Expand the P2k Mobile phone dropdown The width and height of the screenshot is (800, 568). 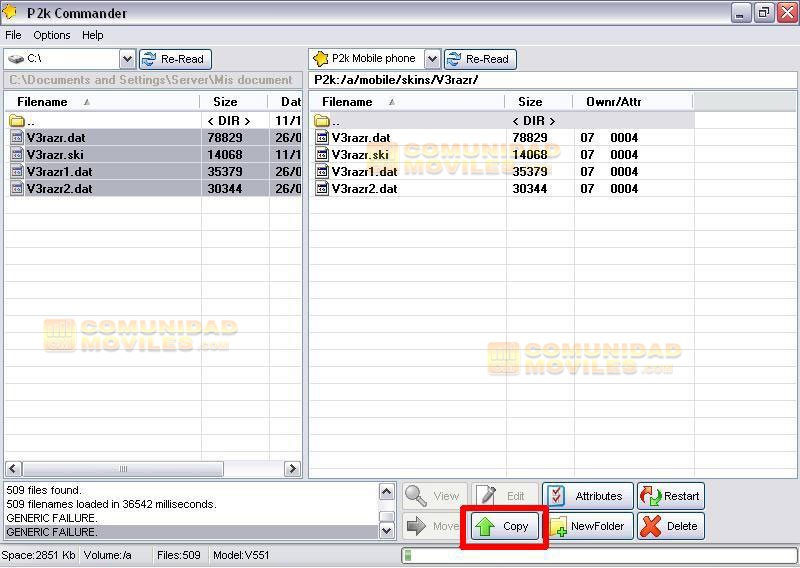pyautogui.click(x=432, y=59)
